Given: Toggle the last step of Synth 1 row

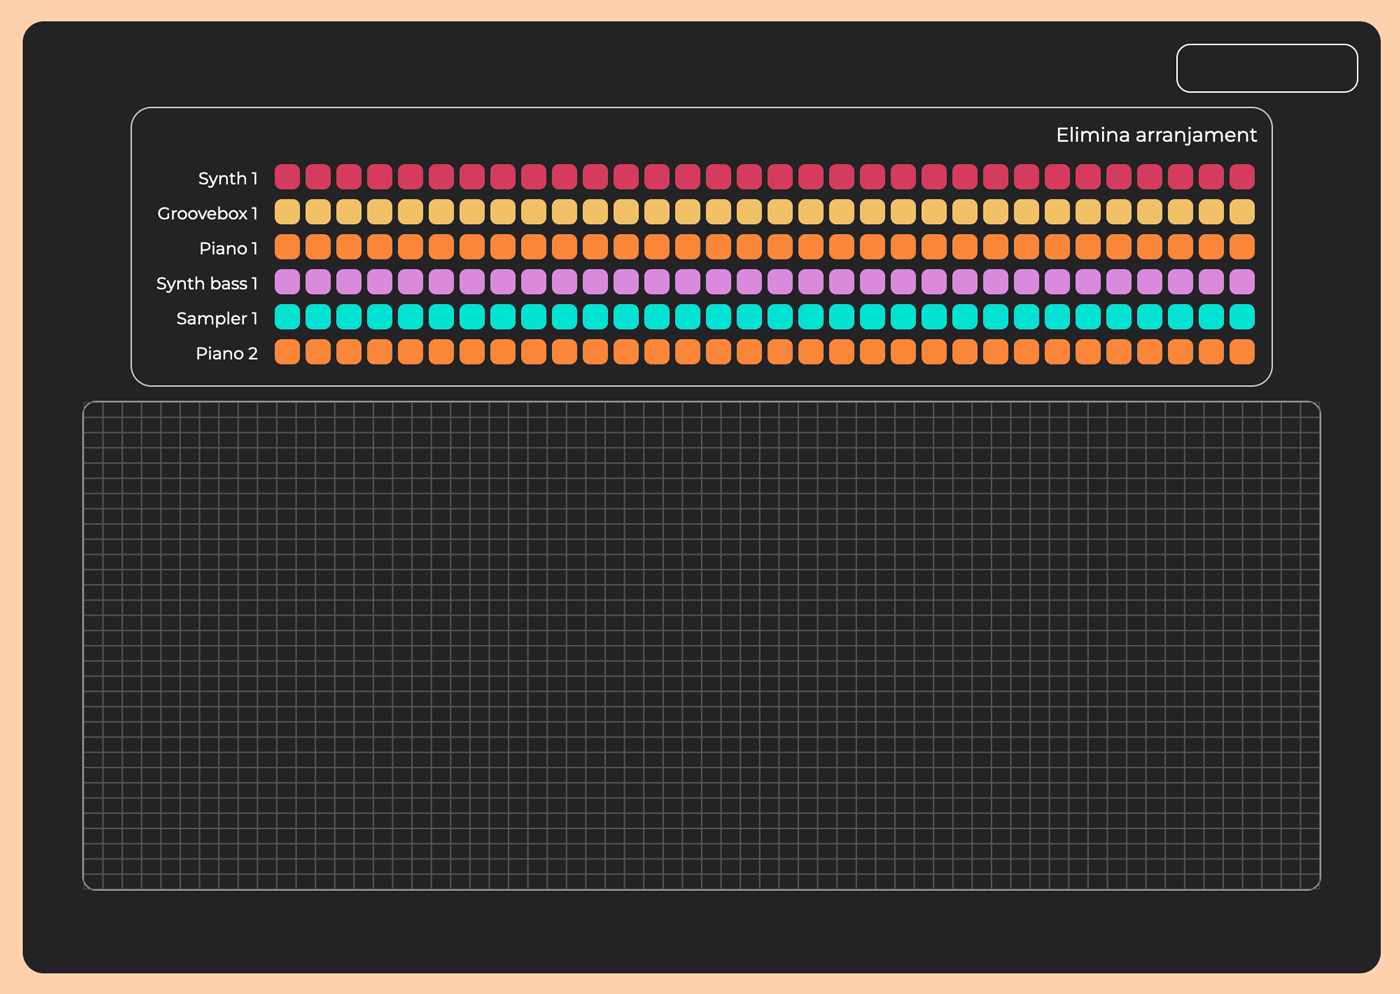Looking at the screenshot, I should 1242,177.
